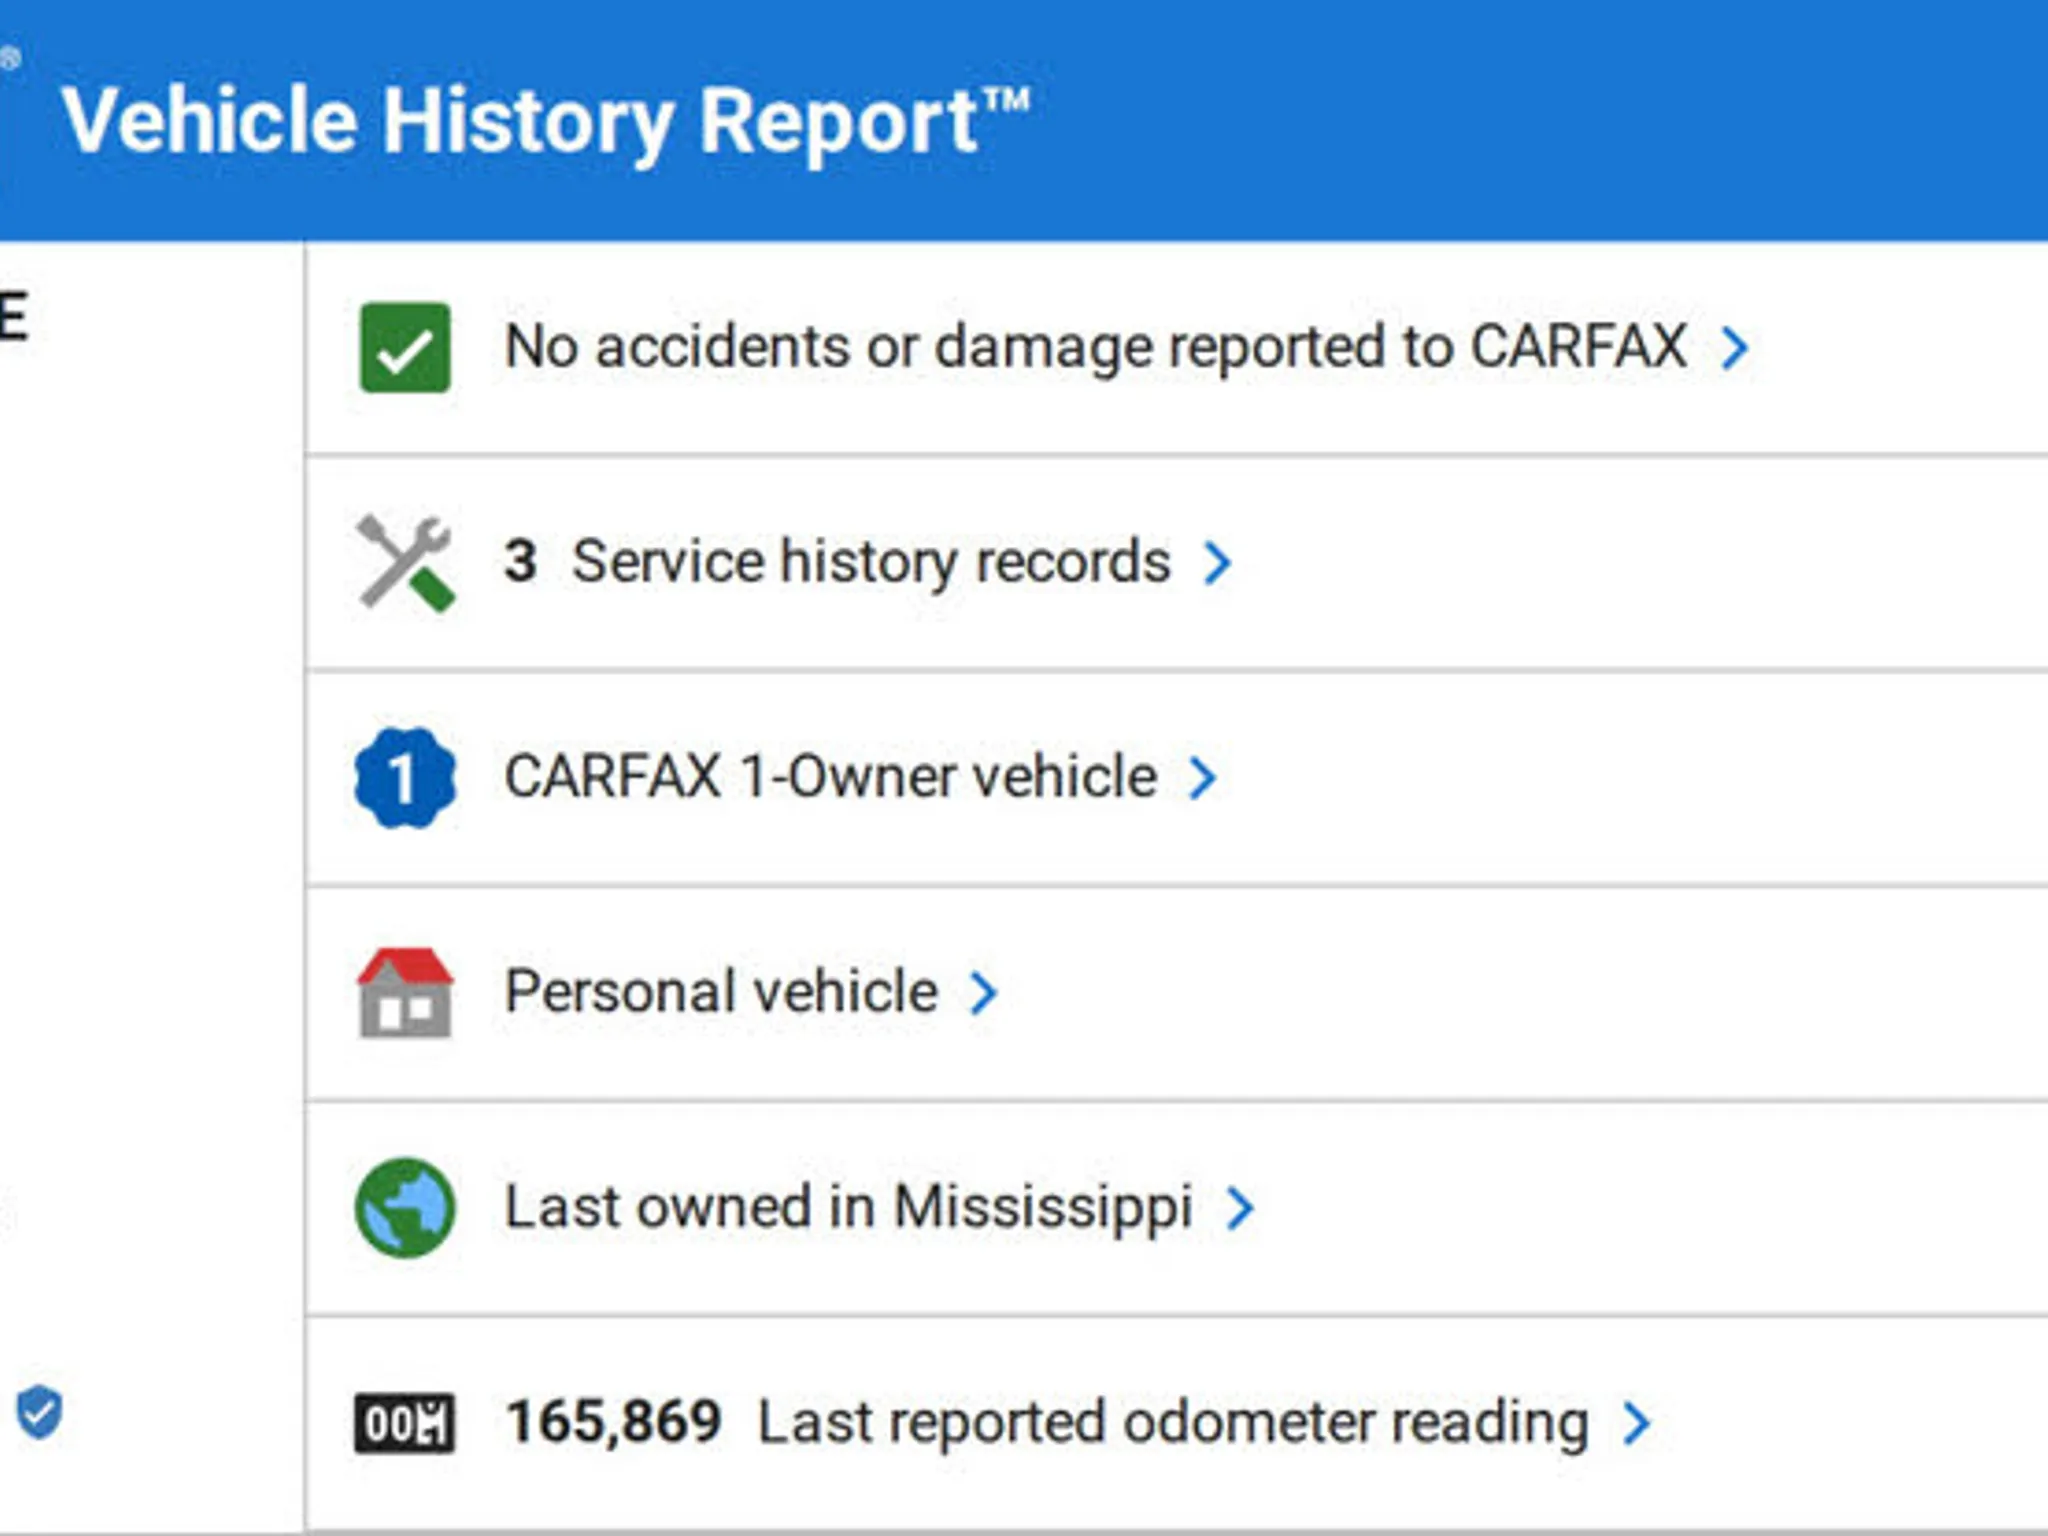
Task: Click the green globe location icon
Action: tap(405, 1207)
